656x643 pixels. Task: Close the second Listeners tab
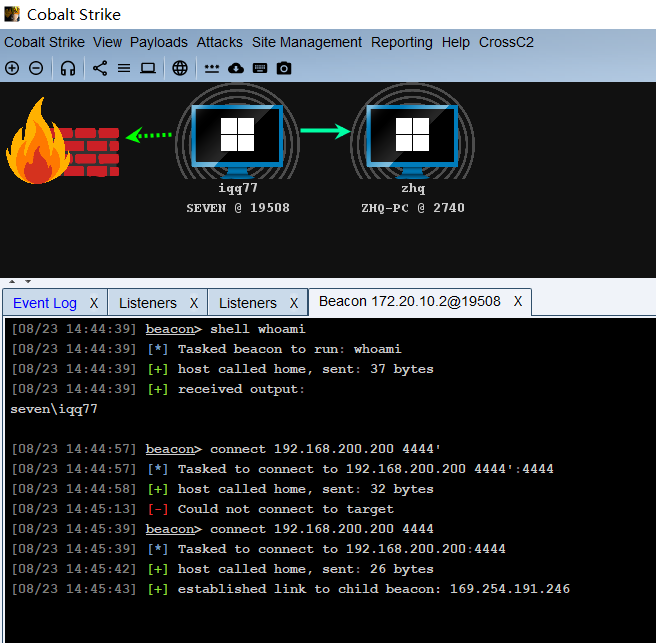294,303
